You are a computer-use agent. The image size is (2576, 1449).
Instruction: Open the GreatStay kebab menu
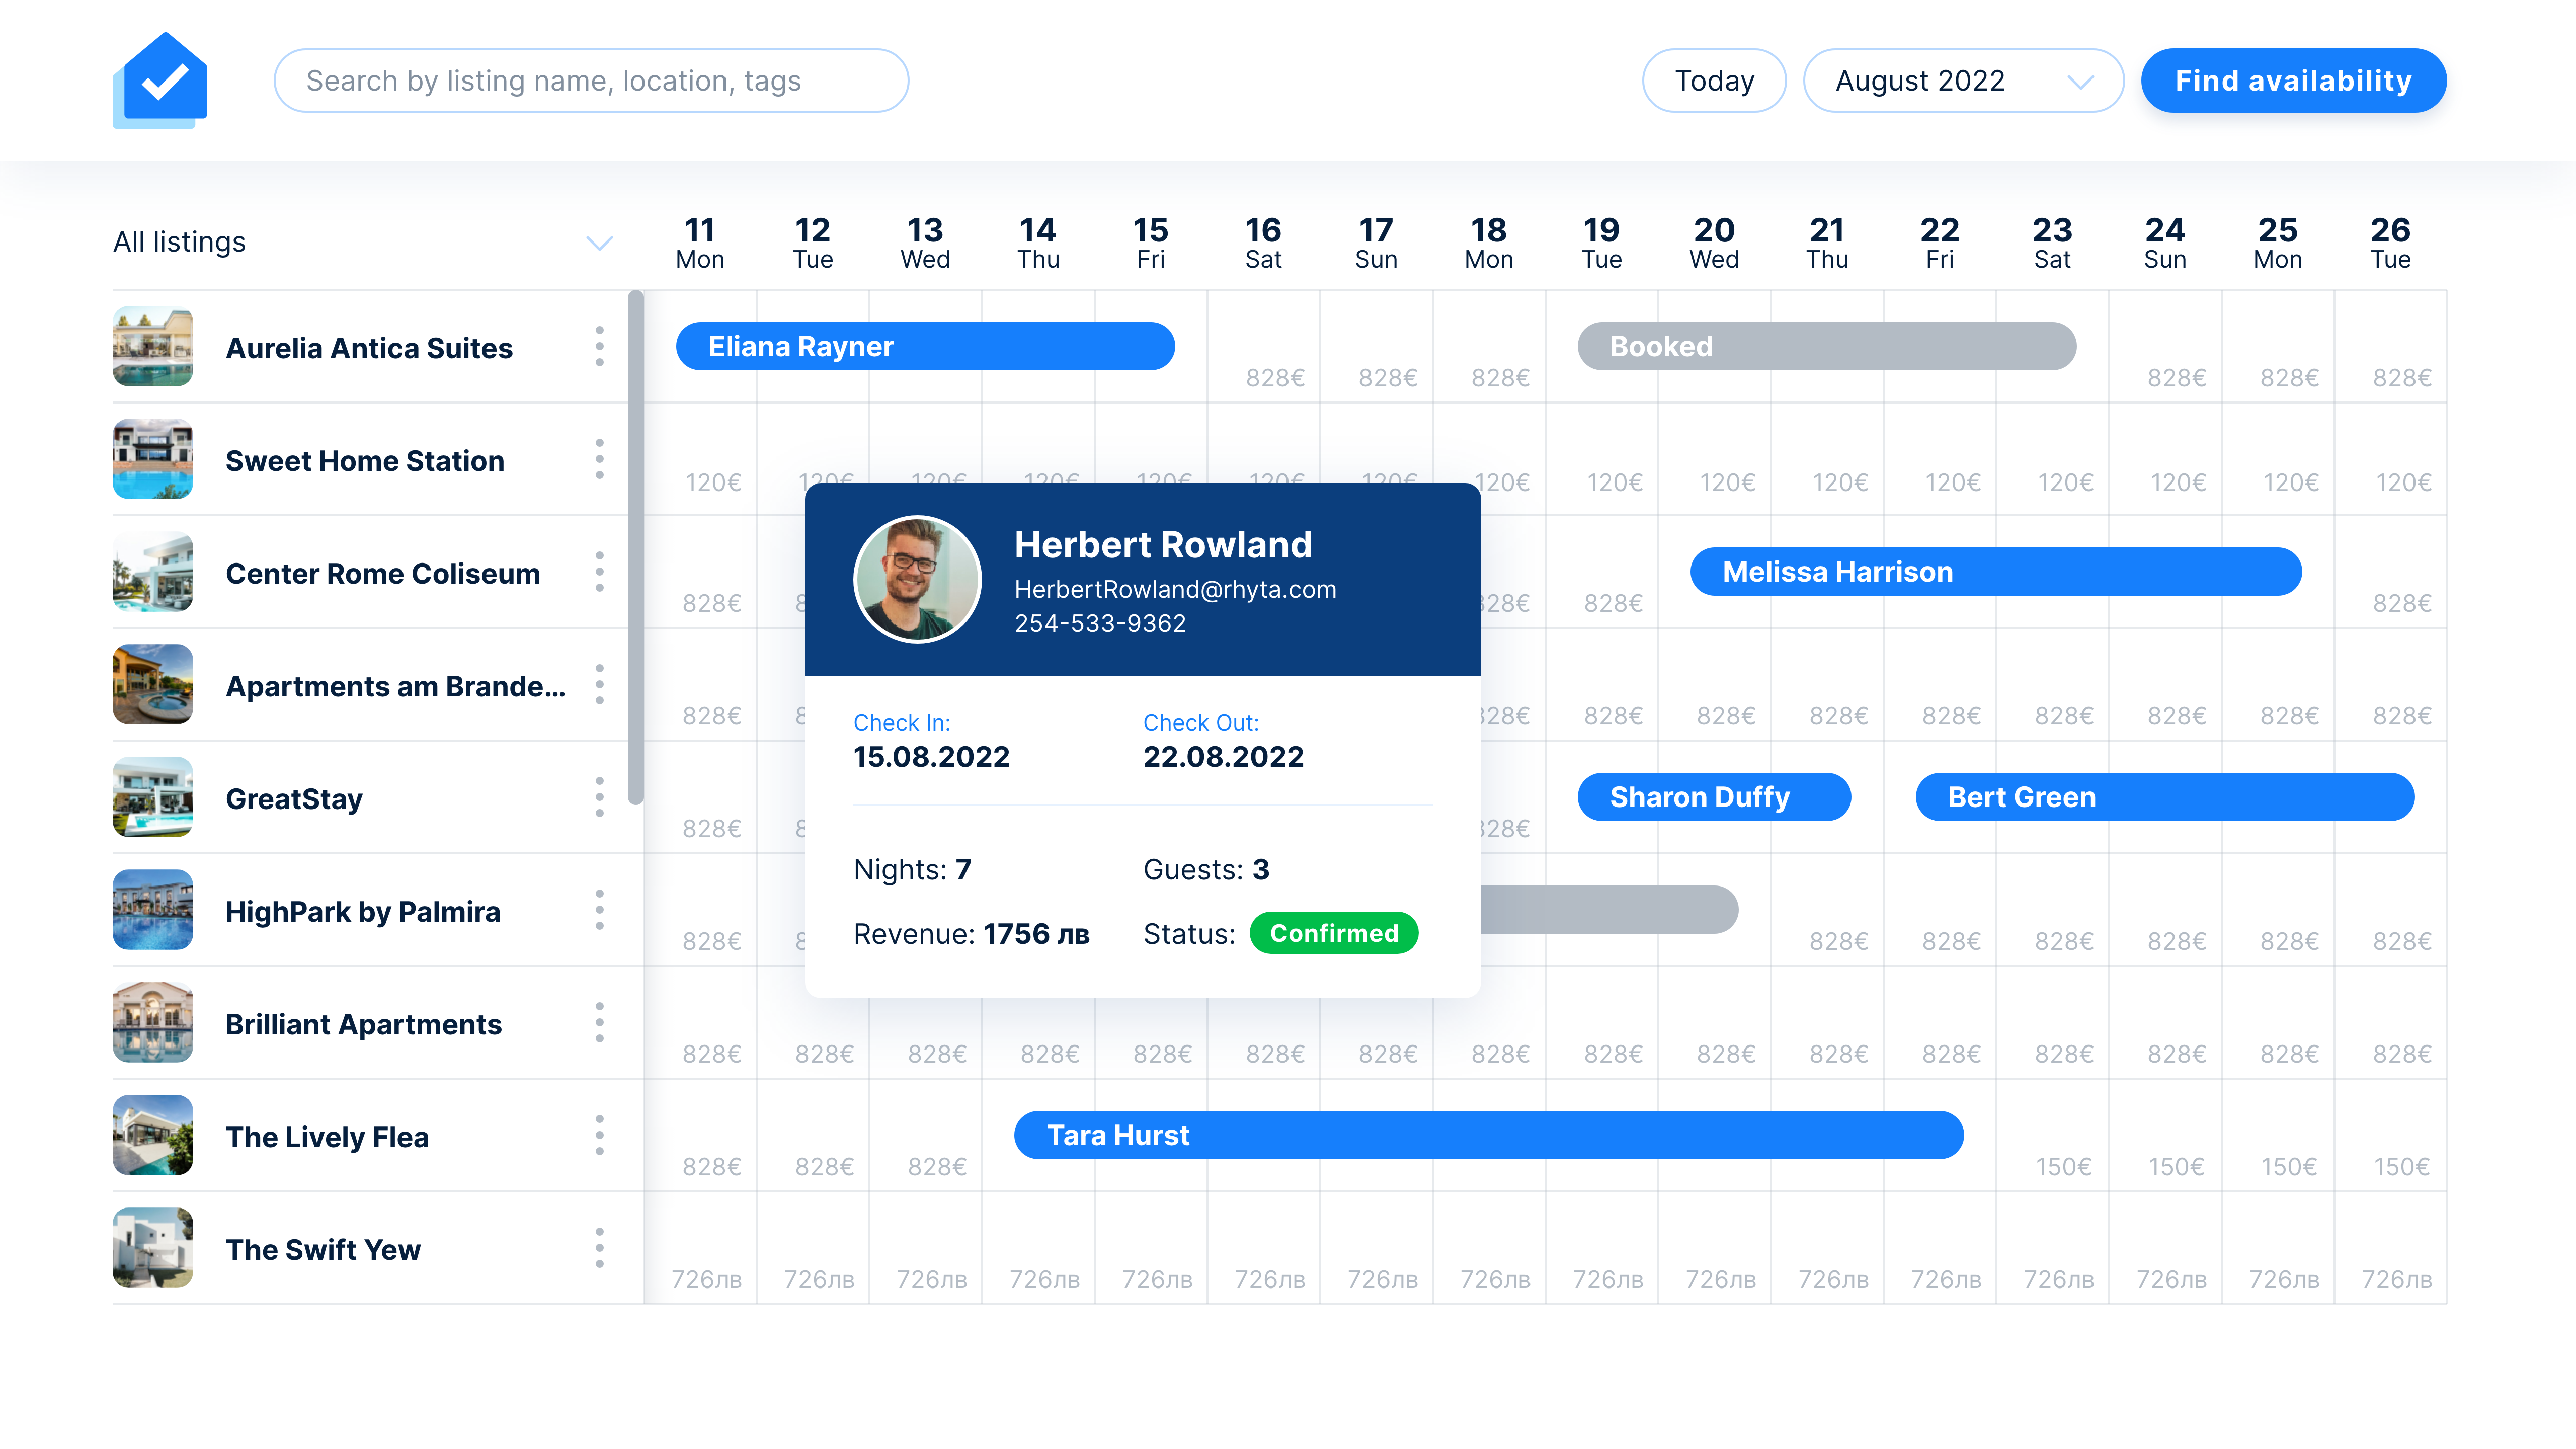point(599,797)
